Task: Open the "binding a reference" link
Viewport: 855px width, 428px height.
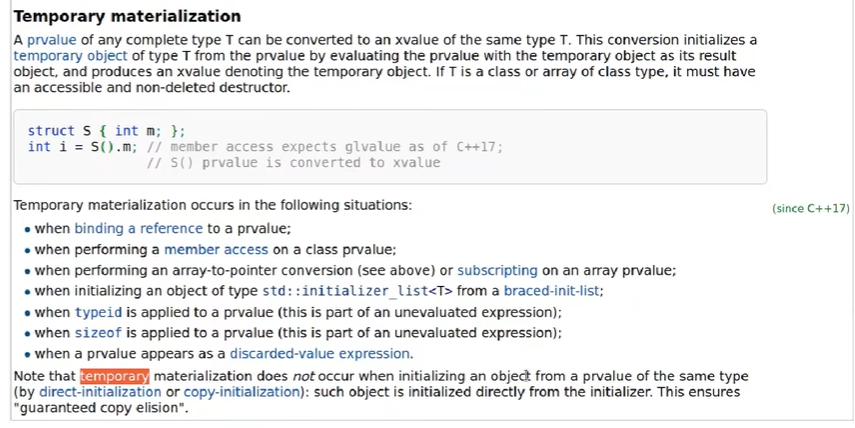Action: tap(138, 229)
